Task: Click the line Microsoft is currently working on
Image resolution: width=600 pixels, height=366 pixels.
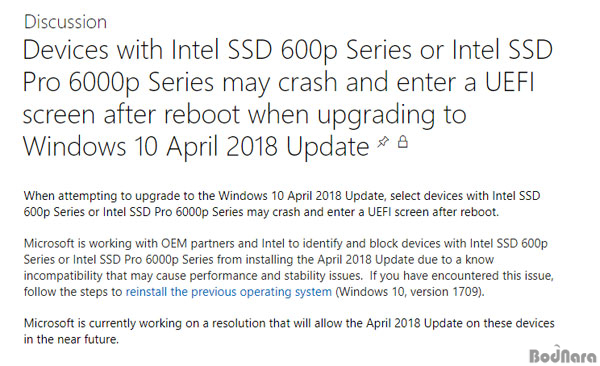Action: (x=289, y=324)
